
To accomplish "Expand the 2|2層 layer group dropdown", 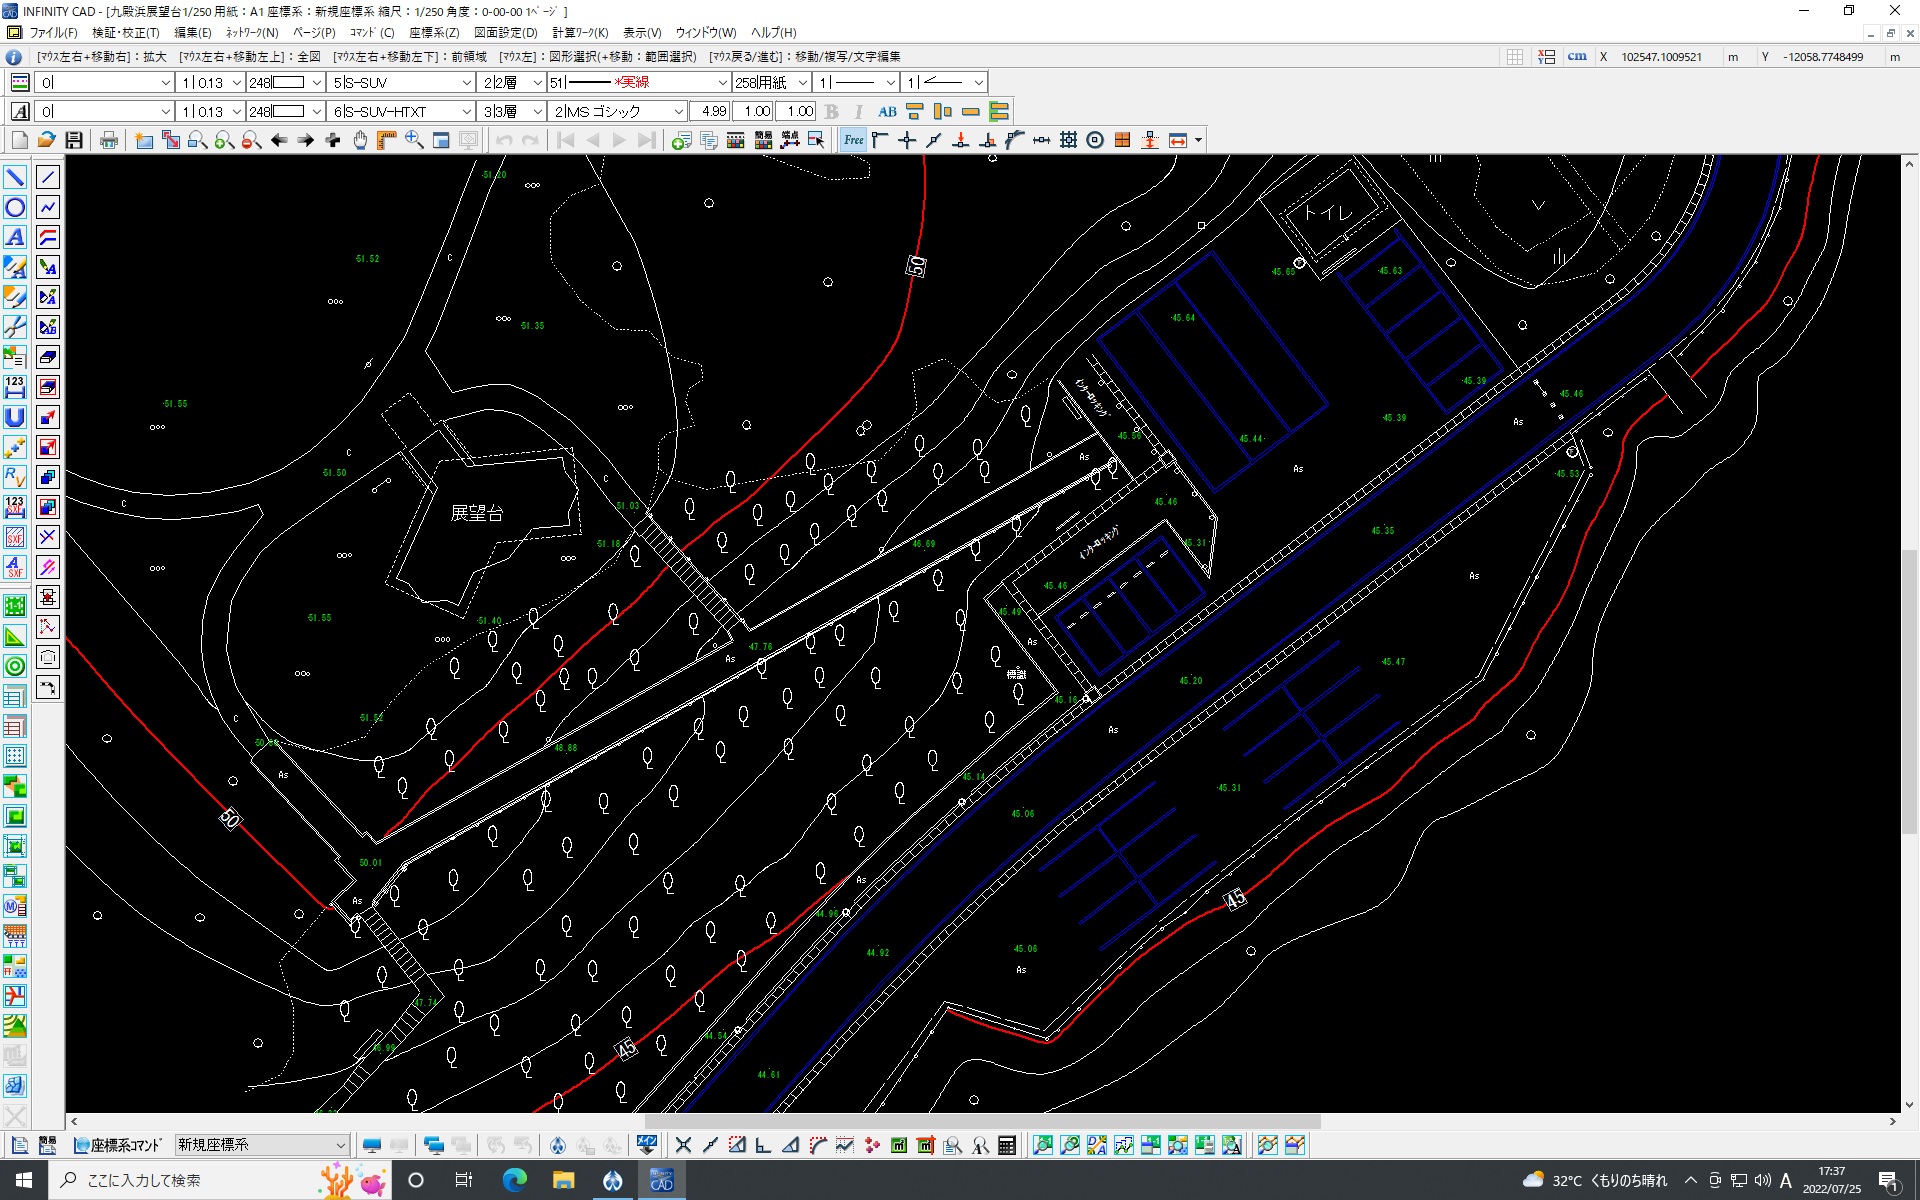I will pos(512,82).
